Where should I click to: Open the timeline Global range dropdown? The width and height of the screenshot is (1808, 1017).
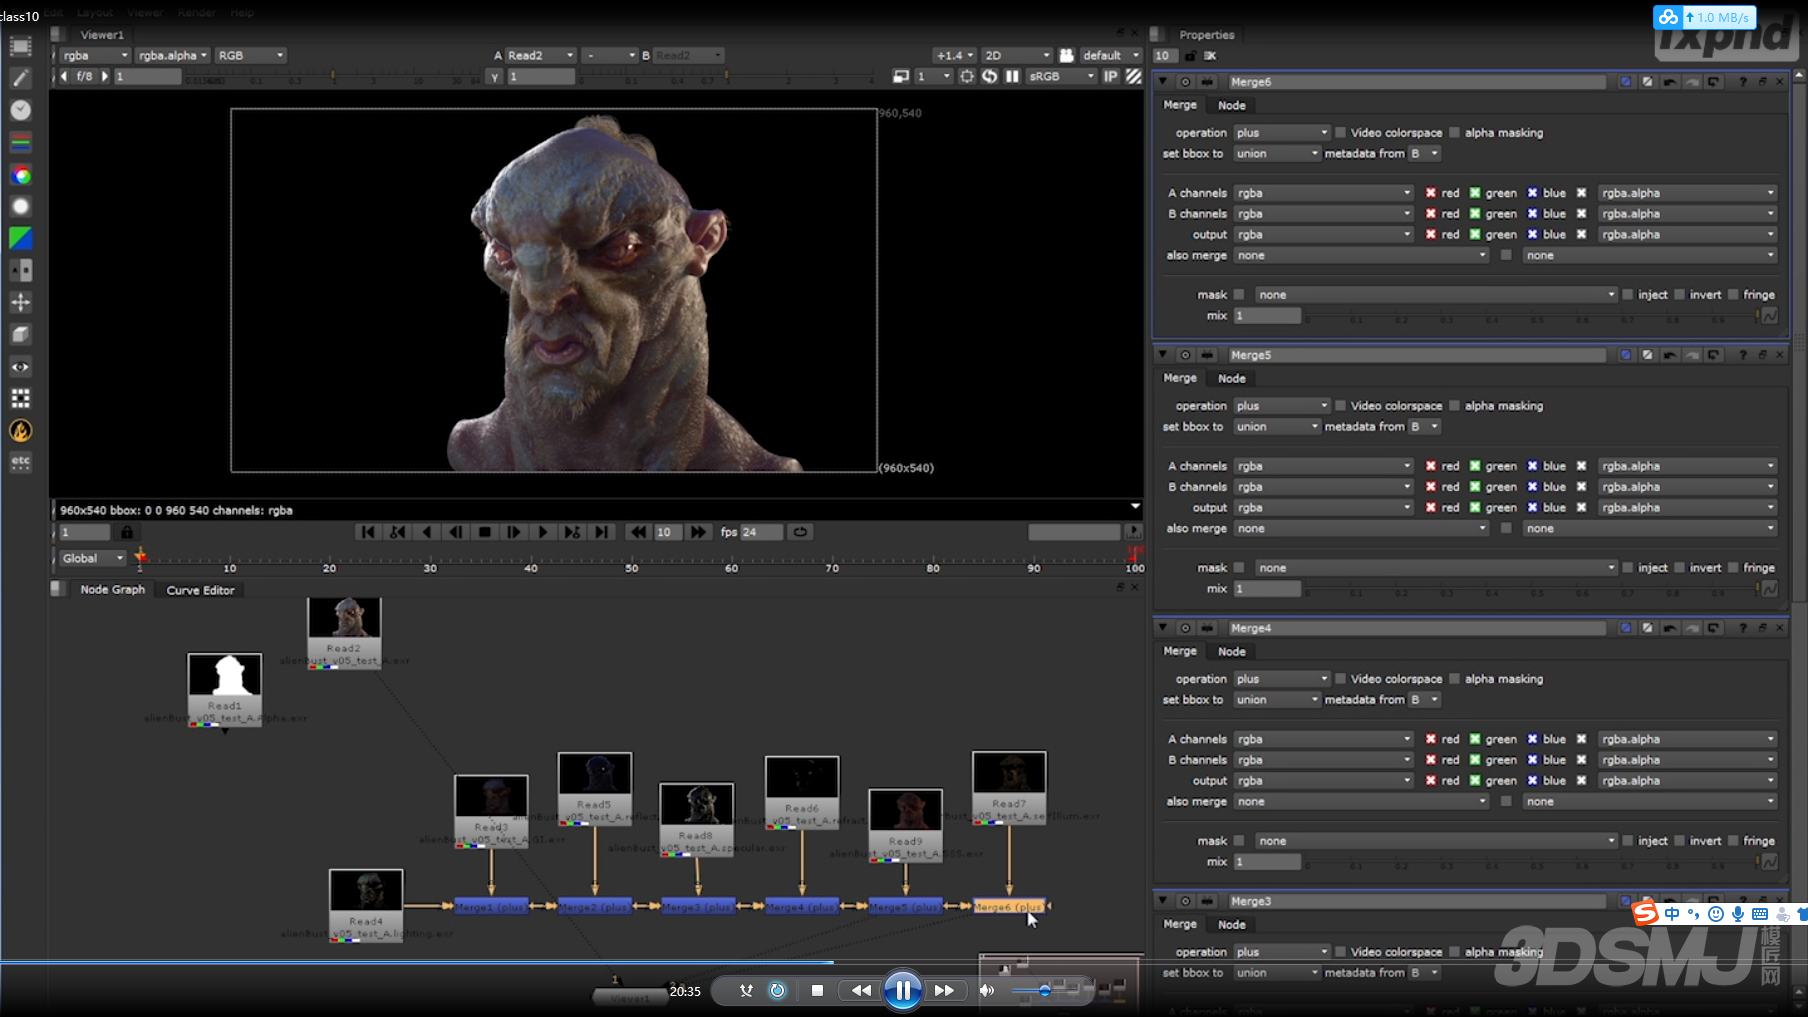[x=92, y=558]
